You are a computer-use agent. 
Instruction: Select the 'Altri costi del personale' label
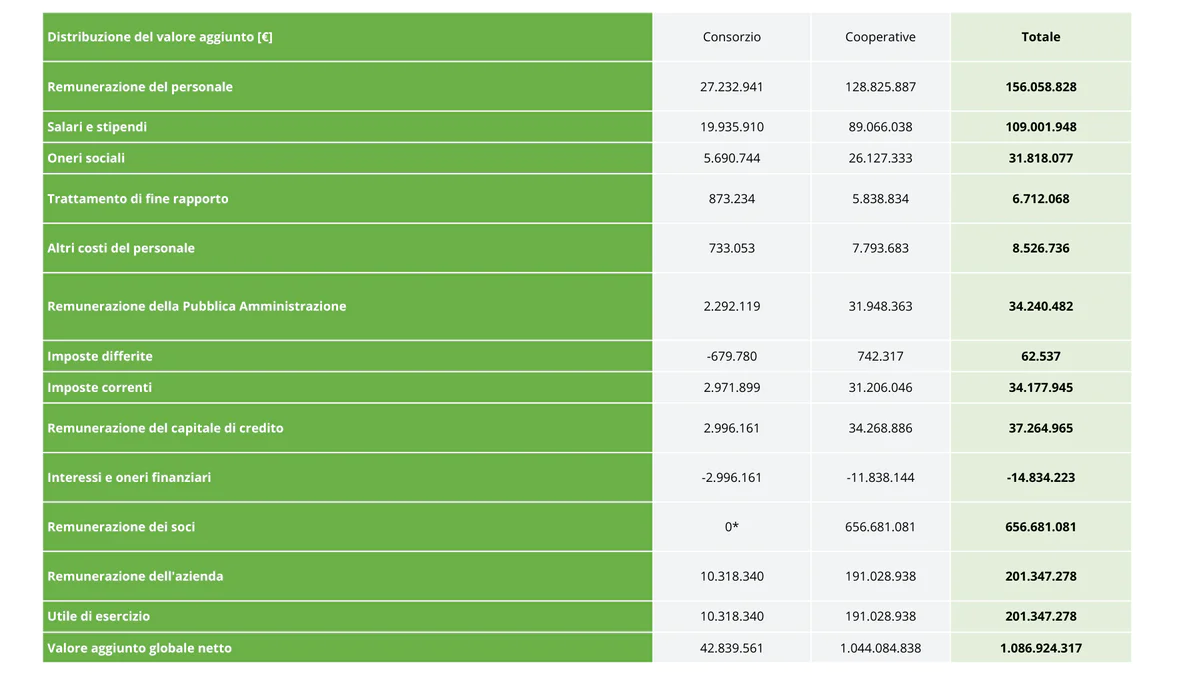tap(121, 248)
